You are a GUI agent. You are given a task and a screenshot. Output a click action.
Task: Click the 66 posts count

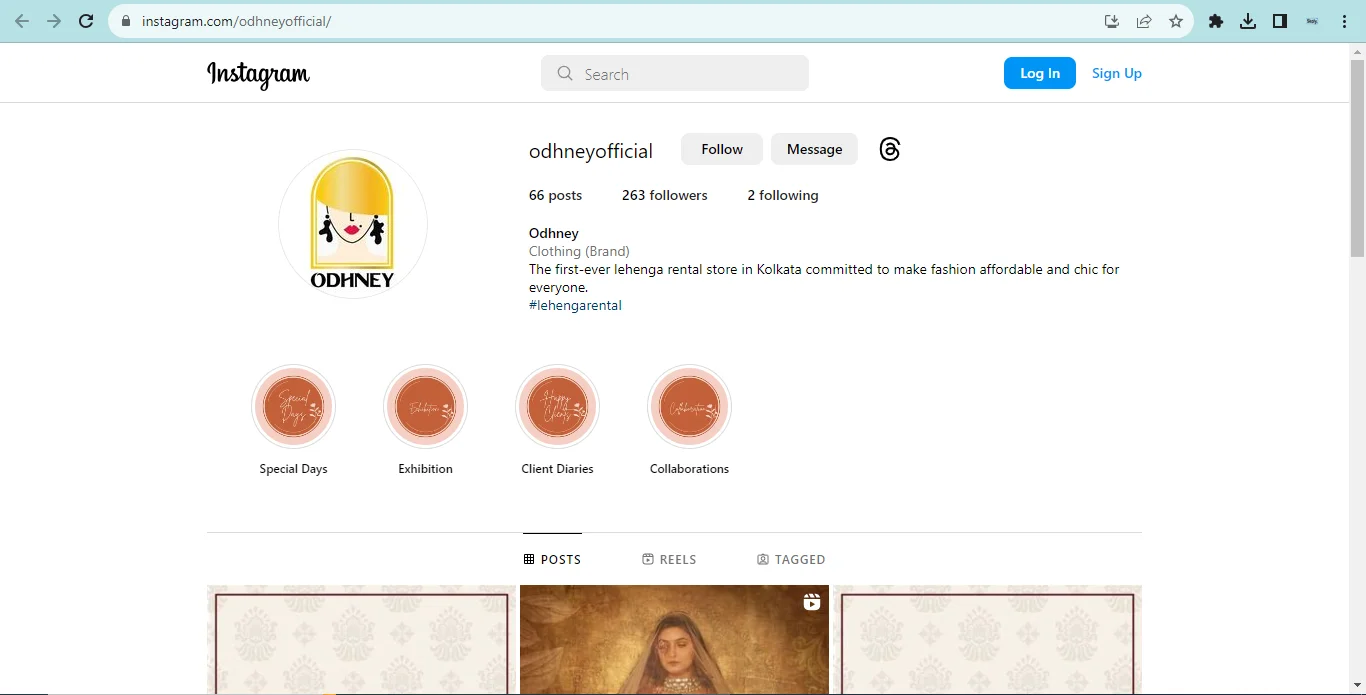(555, 195)
